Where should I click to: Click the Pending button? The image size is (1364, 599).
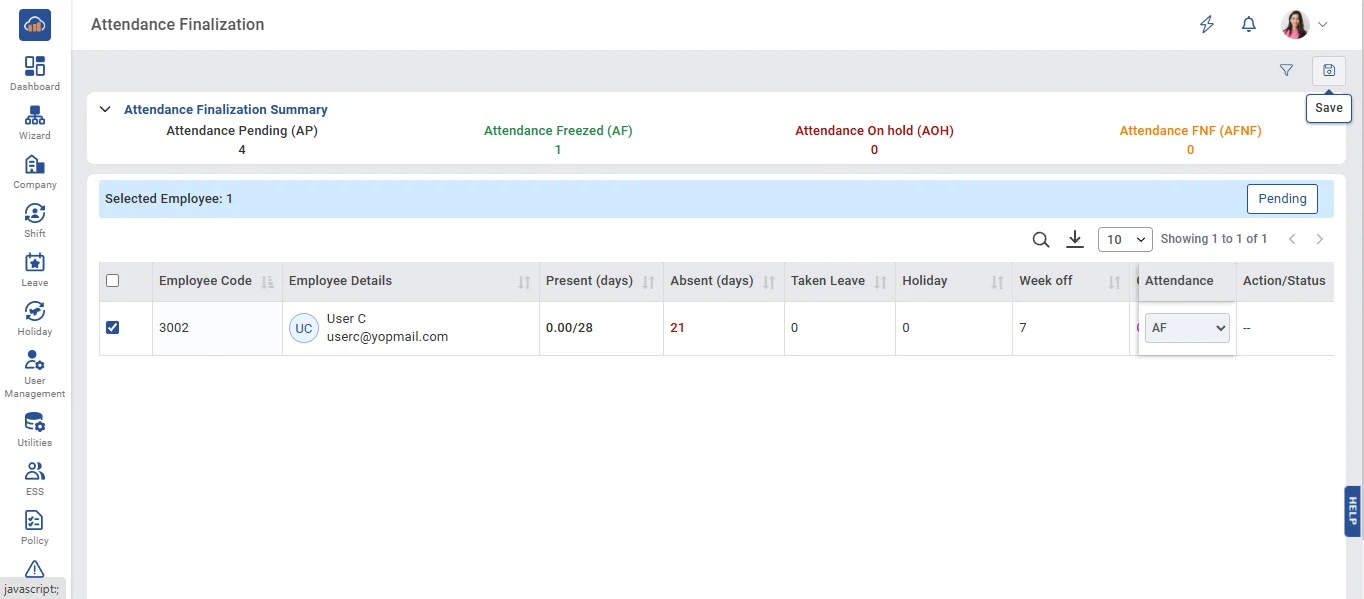(x=1282, y=199)
